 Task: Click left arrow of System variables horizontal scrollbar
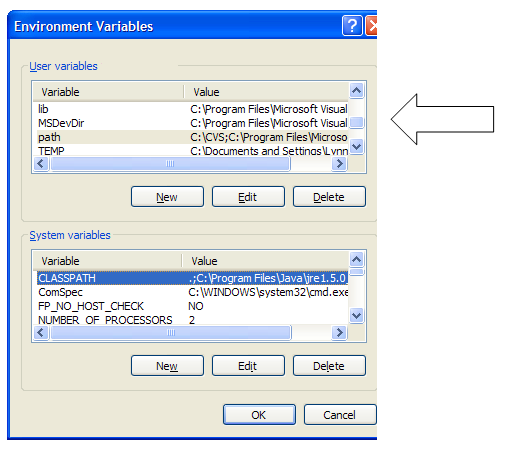(x=41, y=333)
